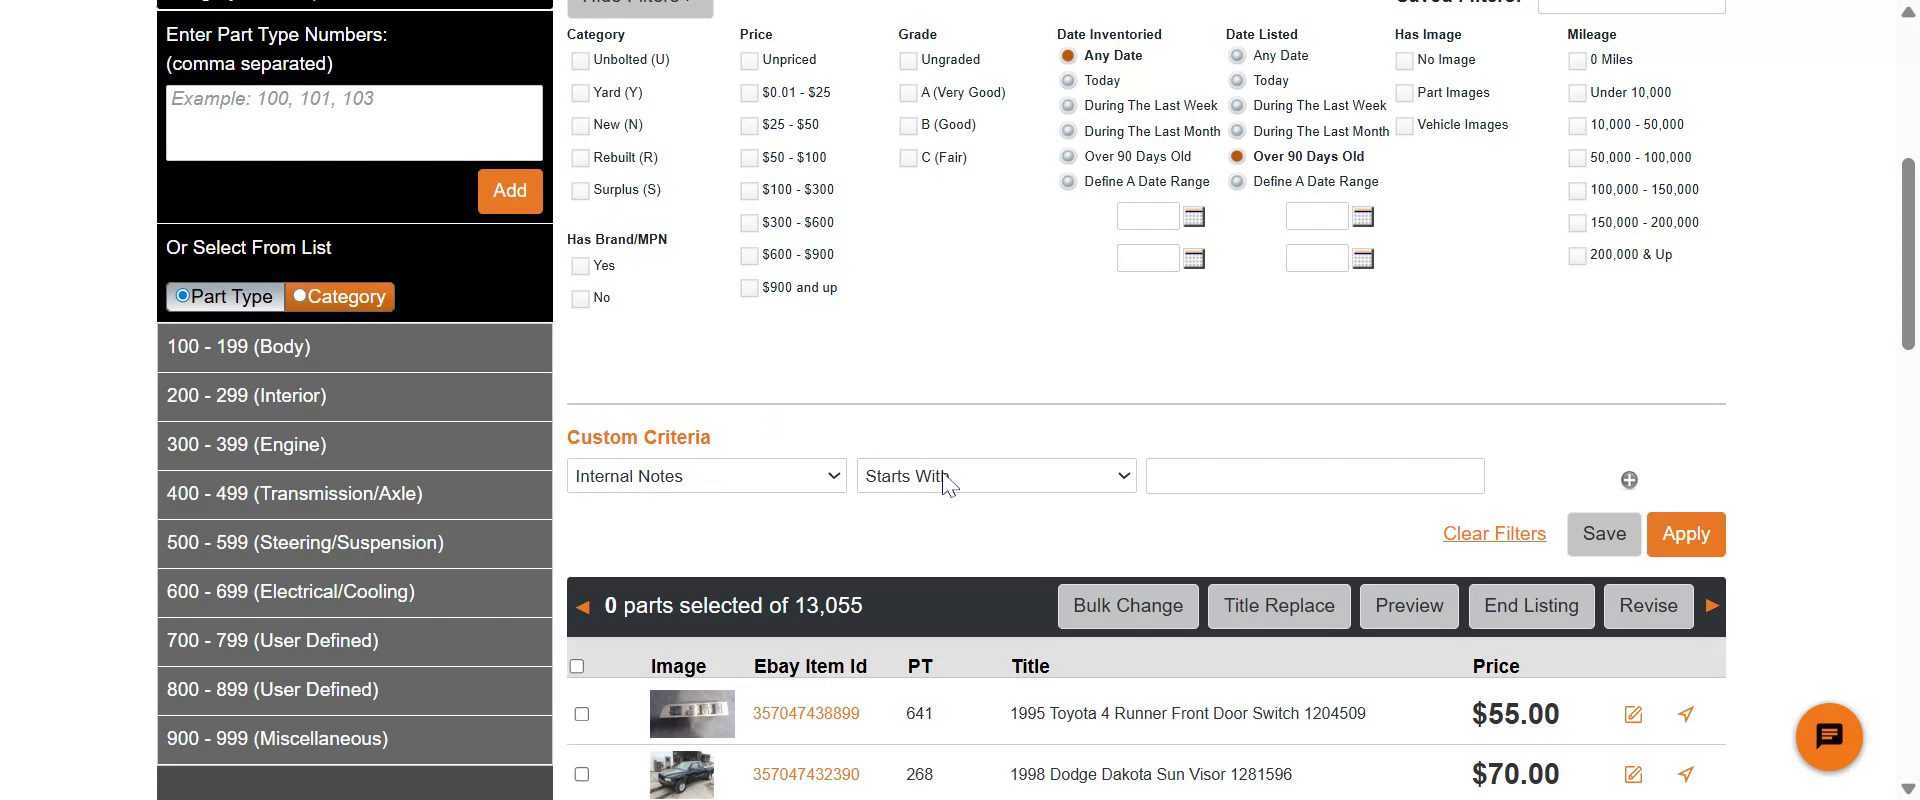Click Date Listed start date field
The height and width of the screenshot is (800, 1920).
coord(1317,216)
